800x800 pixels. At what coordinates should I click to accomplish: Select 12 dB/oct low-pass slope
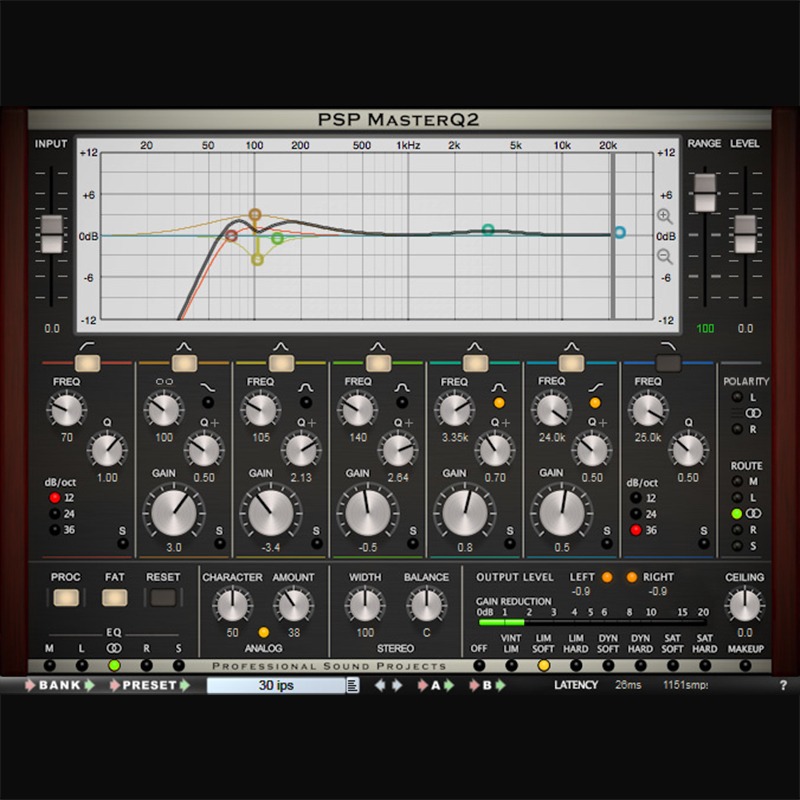pyautogui.click(x=636, y=497)
